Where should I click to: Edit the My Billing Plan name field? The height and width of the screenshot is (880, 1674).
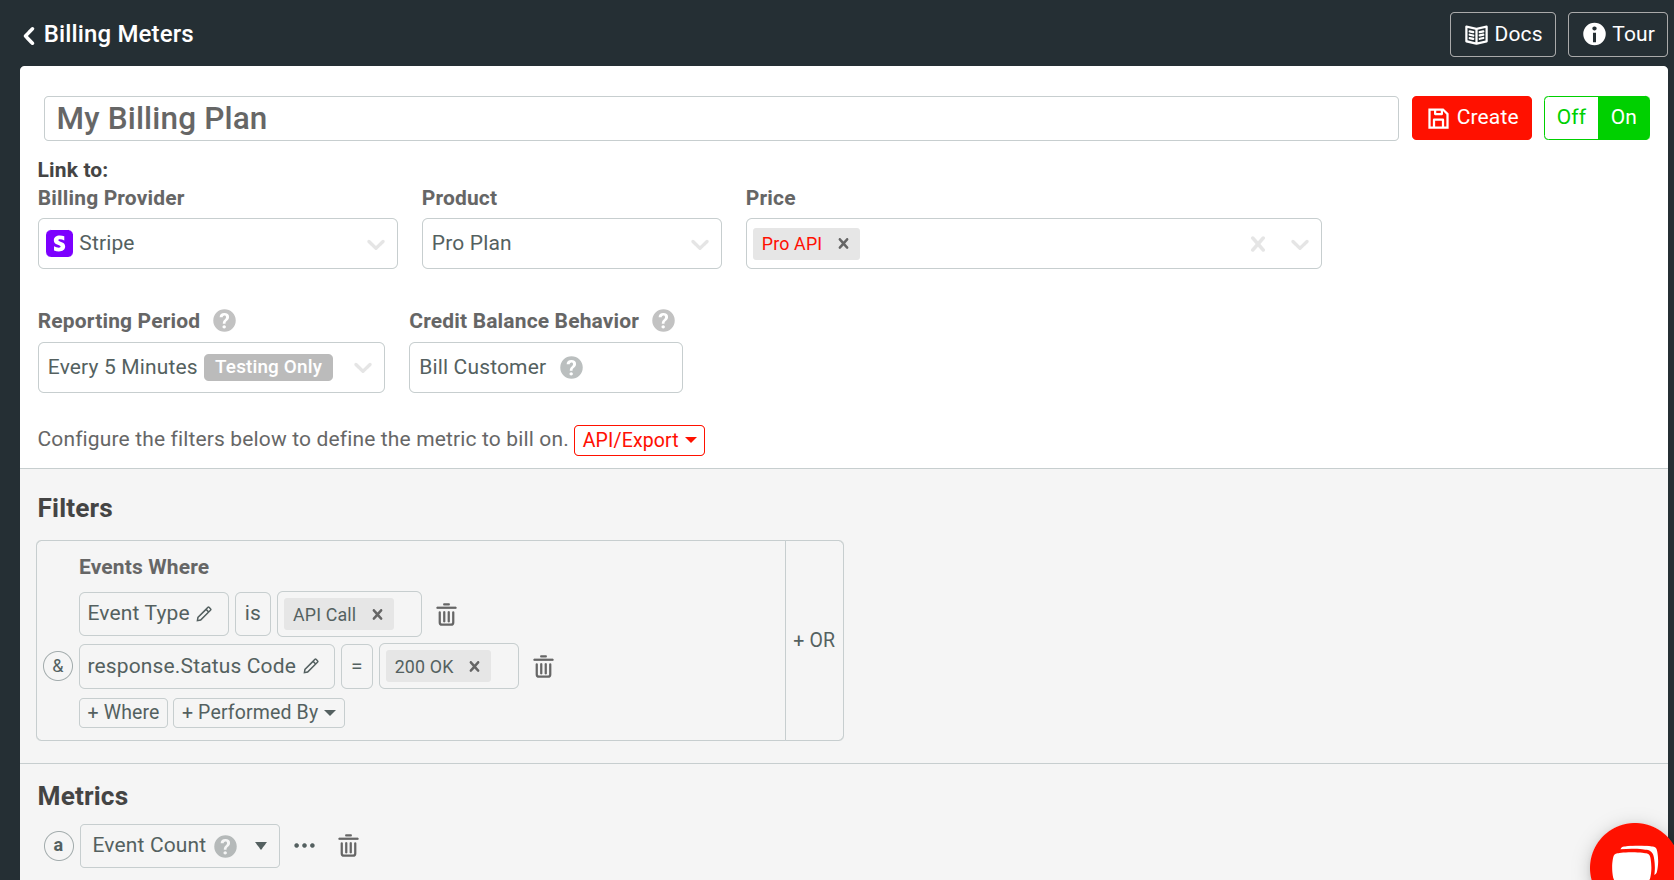click(720, 119)
